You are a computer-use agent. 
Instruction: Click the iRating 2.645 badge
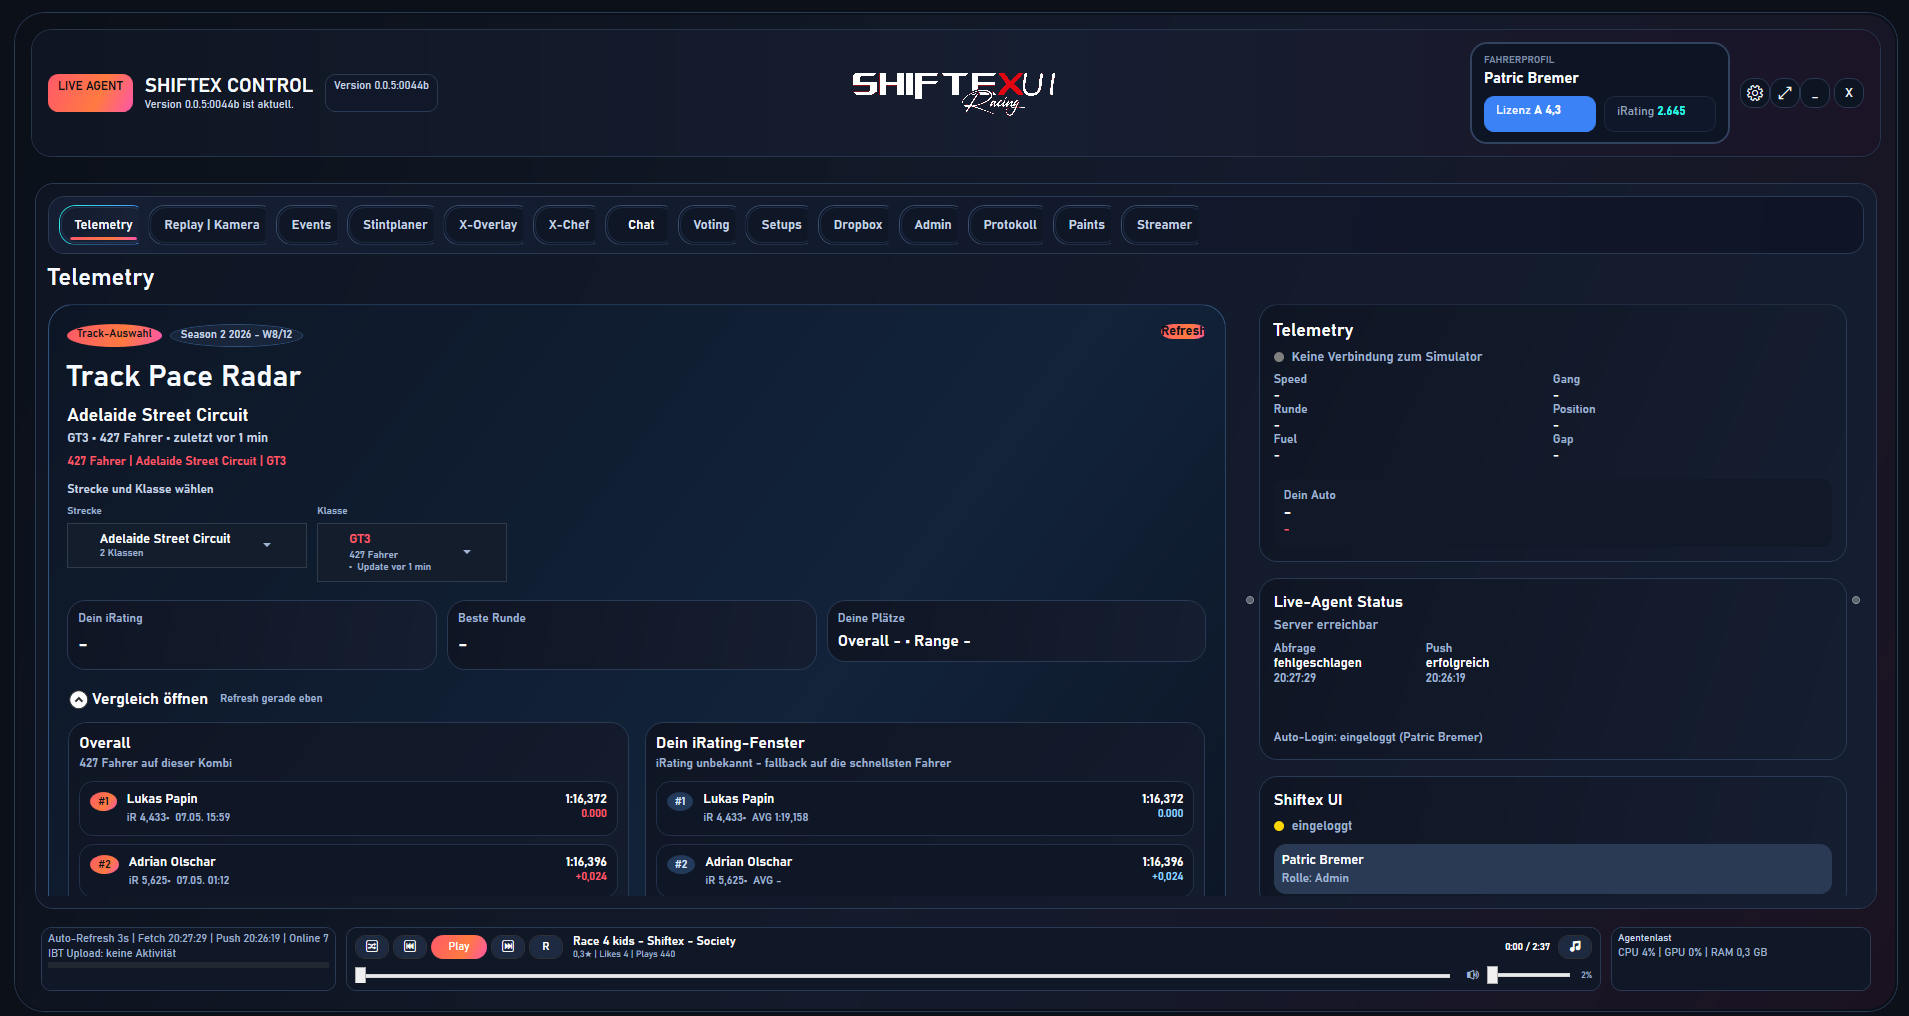pos(1660,113)
